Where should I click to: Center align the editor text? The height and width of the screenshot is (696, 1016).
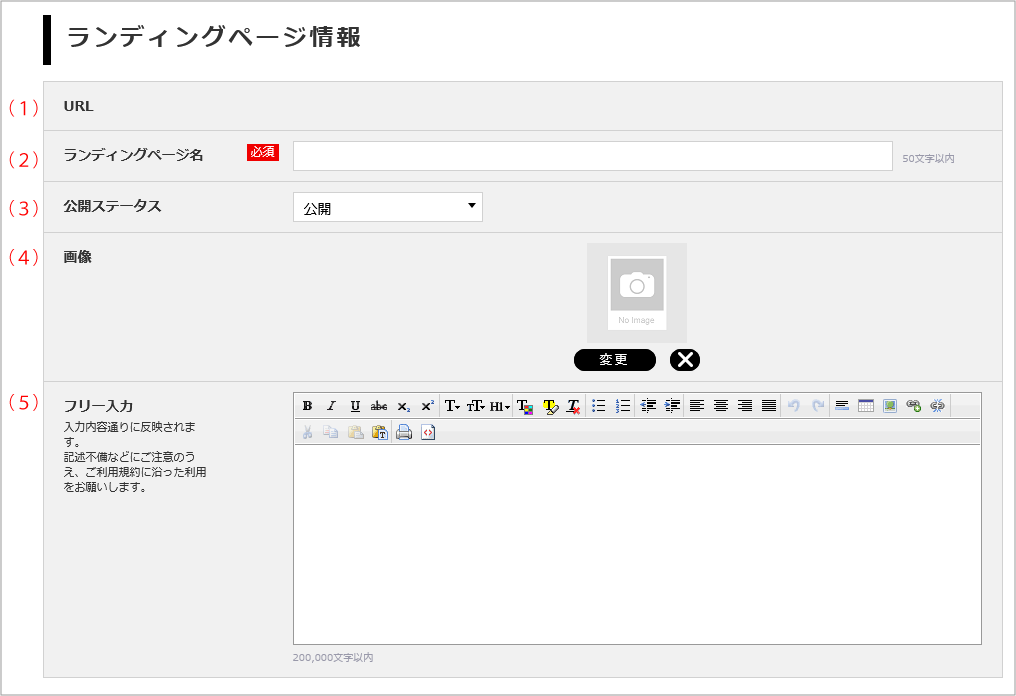click(720, 405)
